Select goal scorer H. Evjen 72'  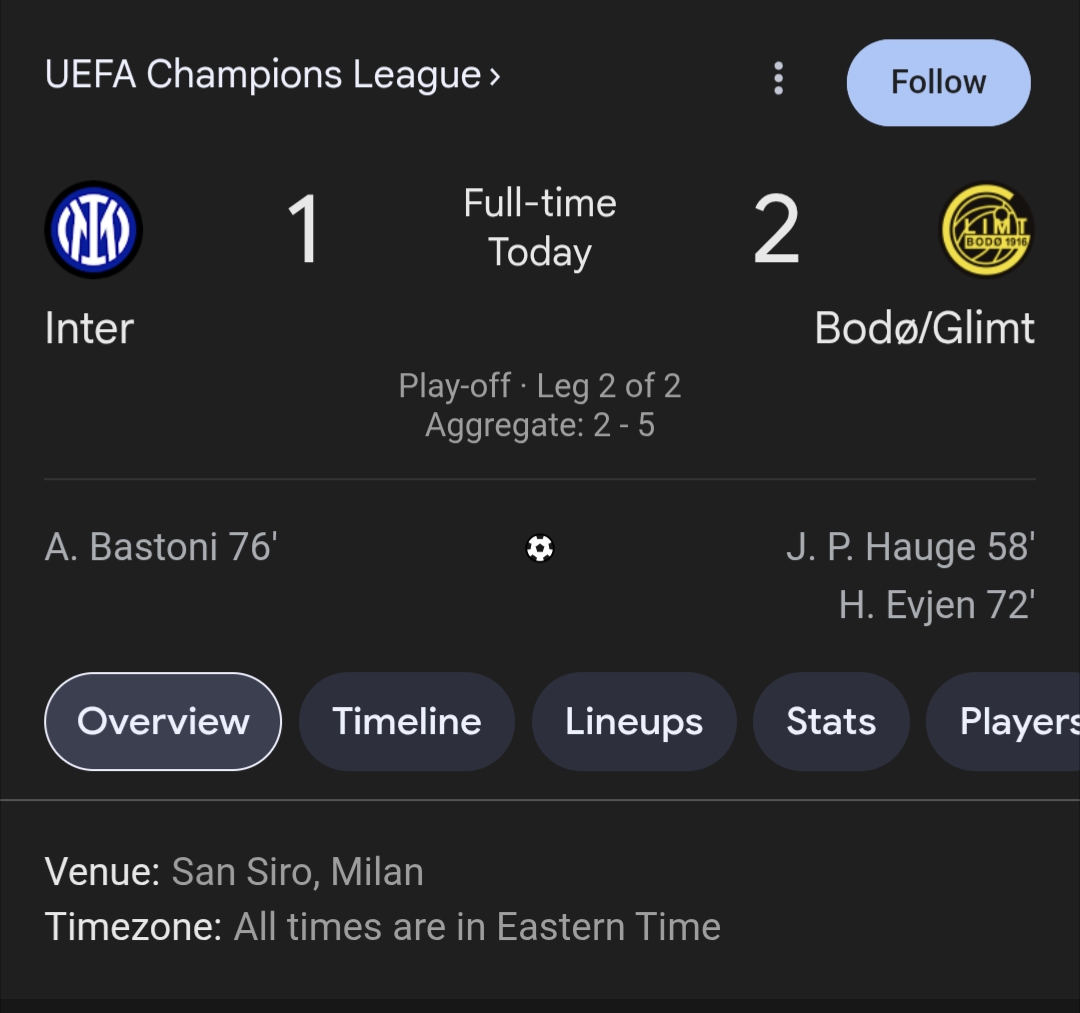937,605
